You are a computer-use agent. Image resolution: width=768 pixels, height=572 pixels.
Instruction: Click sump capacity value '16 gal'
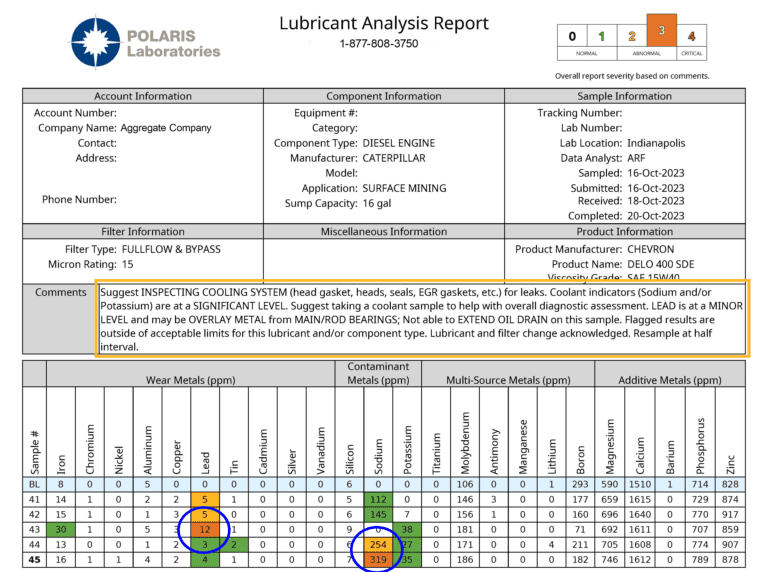377,203
